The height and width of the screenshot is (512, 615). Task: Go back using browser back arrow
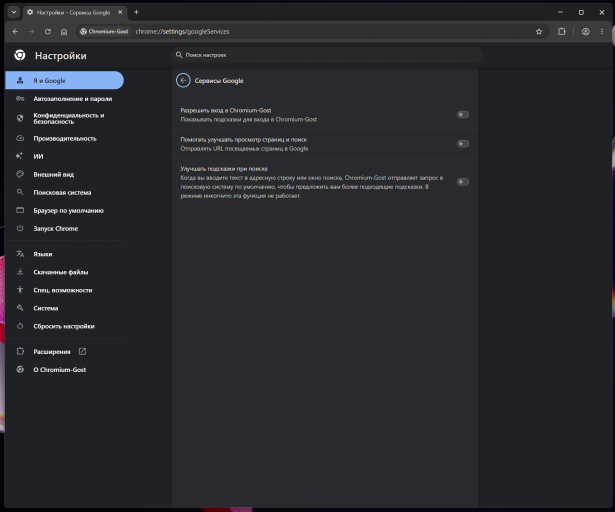pyautogui.click(x=15, y=31)
